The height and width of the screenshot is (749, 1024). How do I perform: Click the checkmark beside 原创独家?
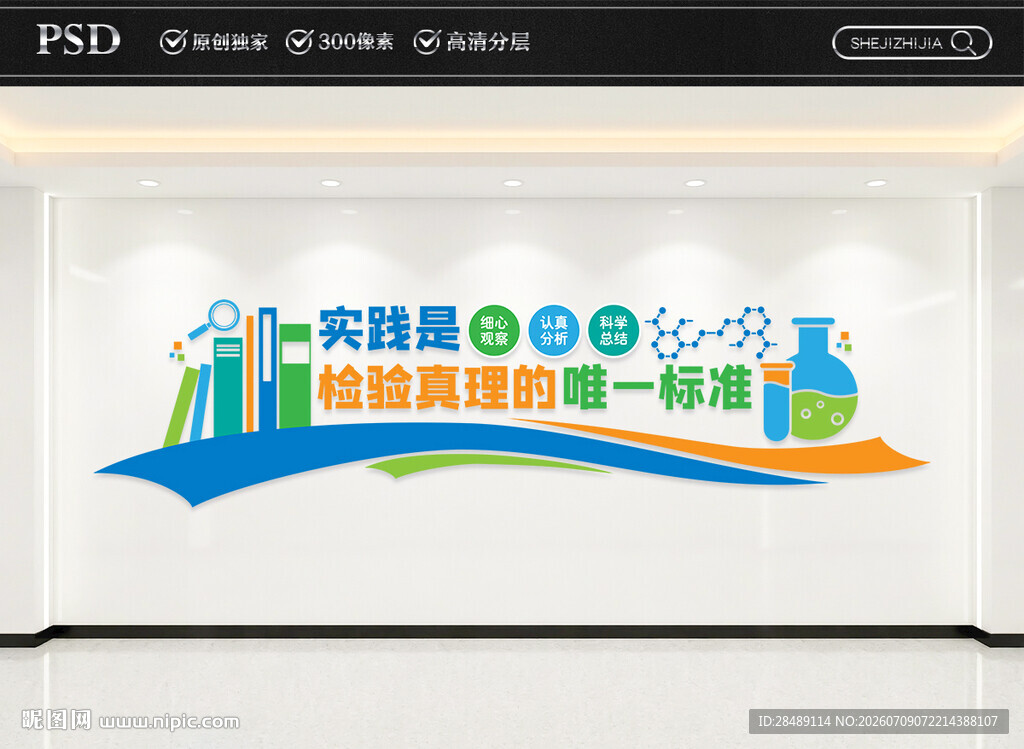coord(173,41)
